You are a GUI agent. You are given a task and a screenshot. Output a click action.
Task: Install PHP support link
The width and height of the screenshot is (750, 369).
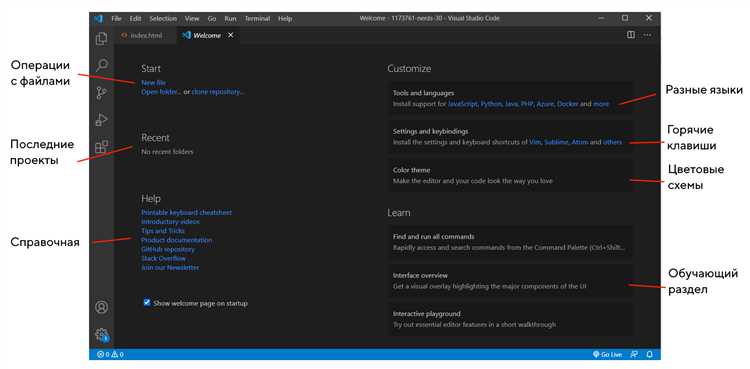coord(527,104)
